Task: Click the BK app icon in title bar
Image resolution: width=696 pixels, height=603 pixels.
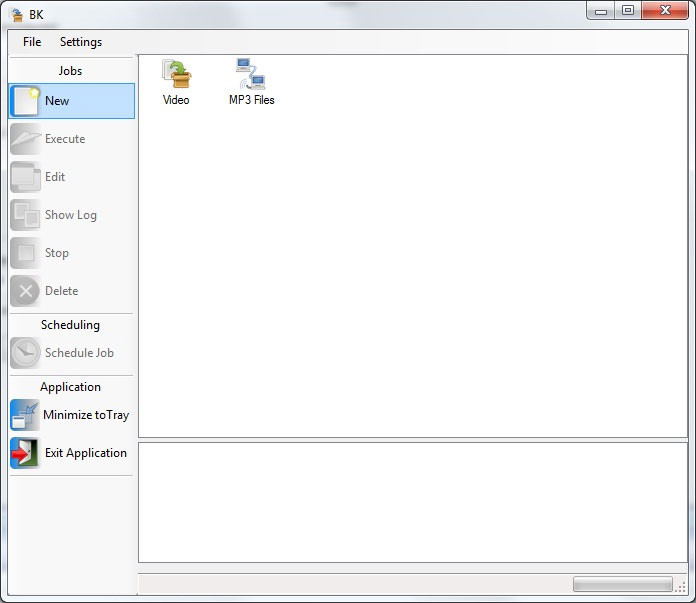Action: [x=17, y=15]
